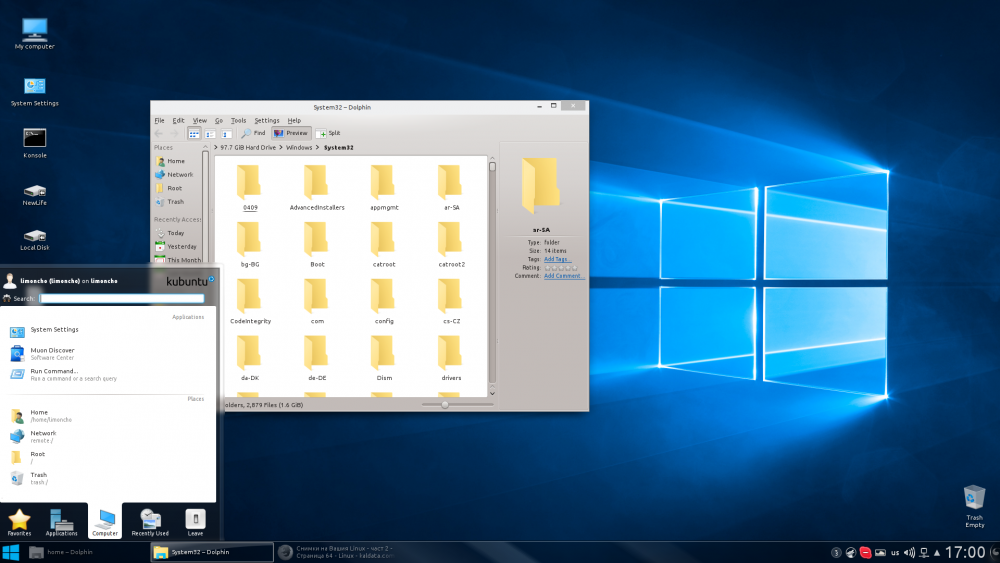This screenshot has width=1000, height=563.
Task: Open the Edit menu in Dolphin
Action: [x=179, y=121]
